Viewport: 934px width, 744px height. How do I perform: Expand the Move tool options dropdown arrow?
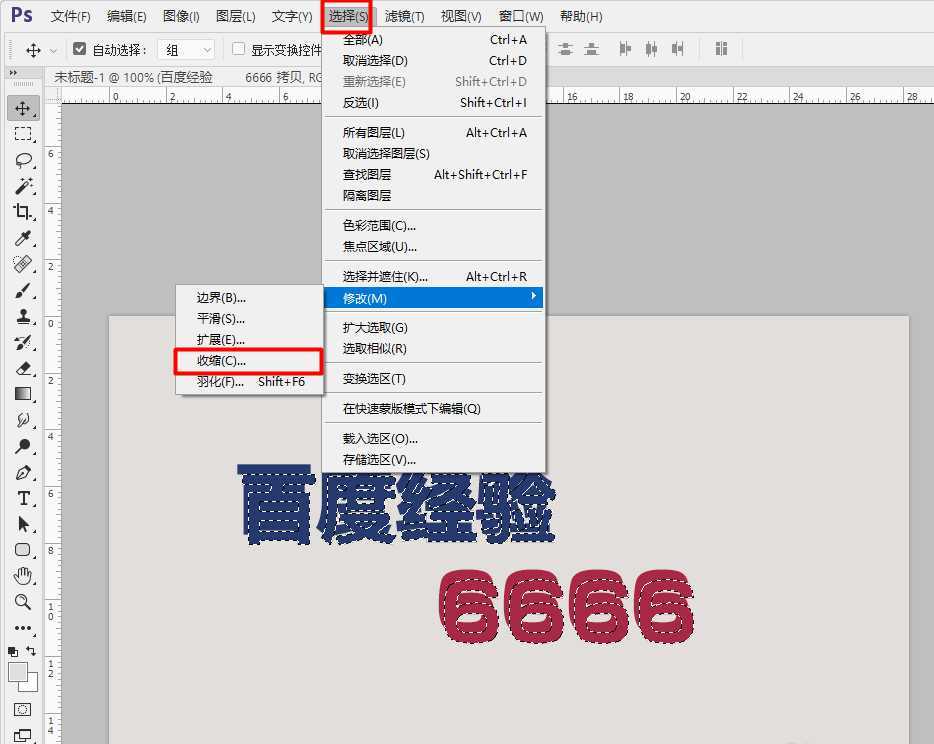point(54,48)
